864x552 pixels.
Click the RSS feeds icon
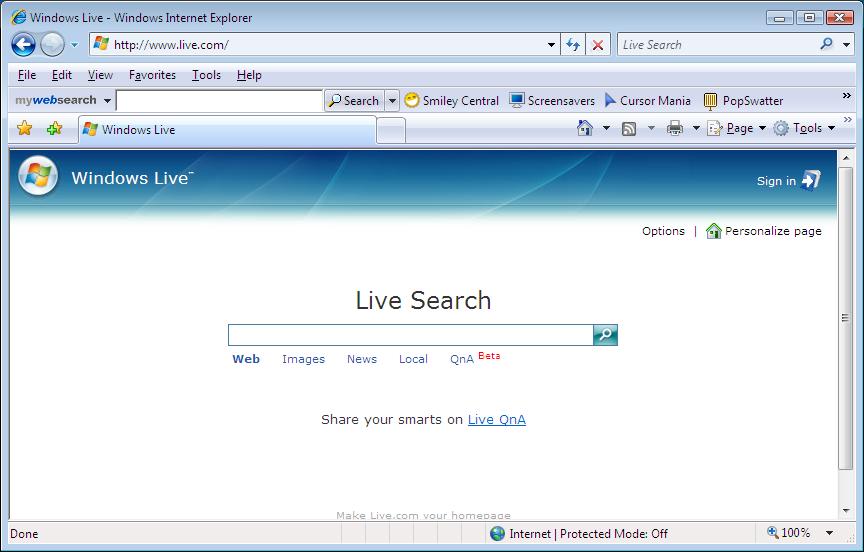click(x=629, y=128)
